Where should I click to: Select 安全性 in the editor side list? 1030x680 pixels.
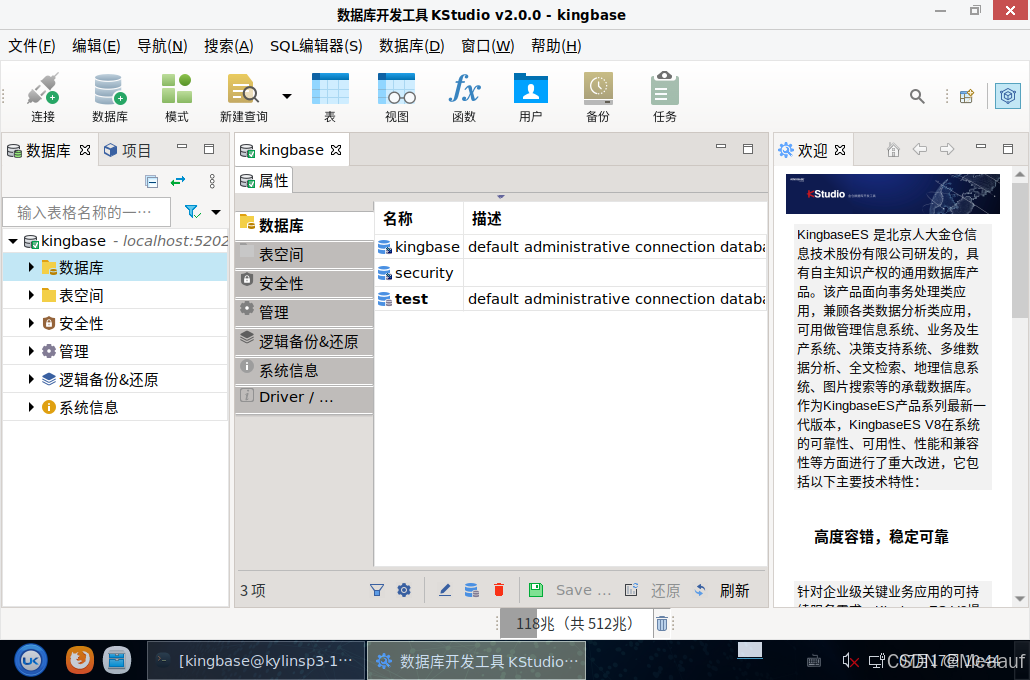tap(304, 283)
